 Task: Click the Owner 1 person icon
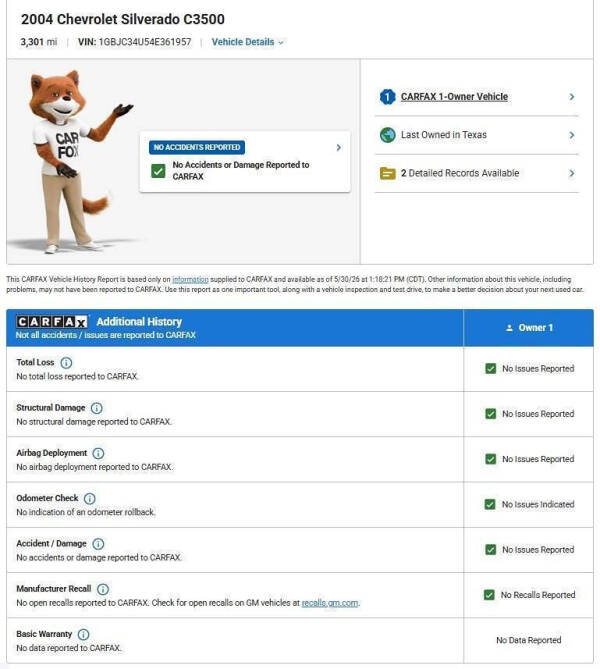pyautogui.click(x=509, y=328)
